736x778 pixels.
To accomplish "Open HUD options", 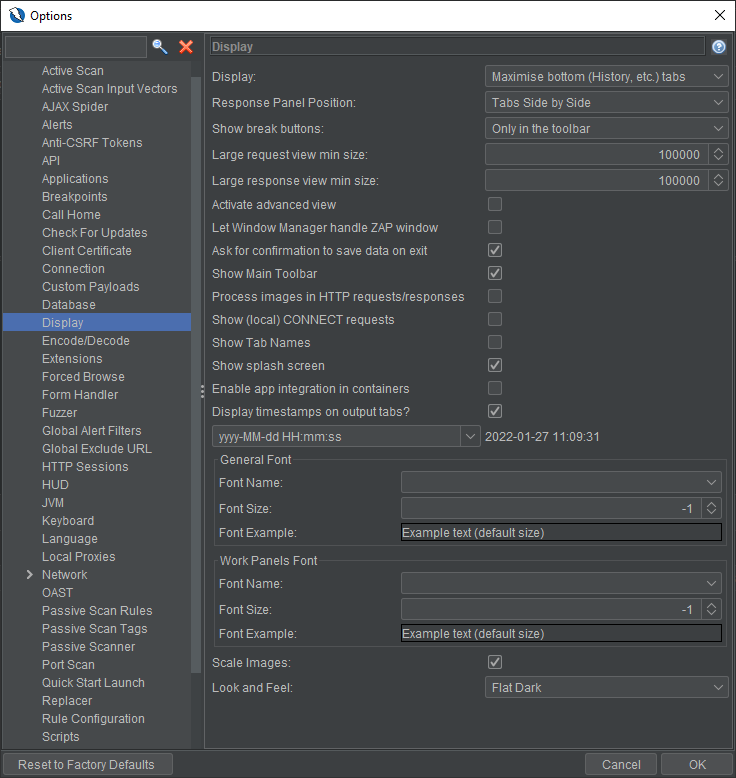I will coord(55,484).
